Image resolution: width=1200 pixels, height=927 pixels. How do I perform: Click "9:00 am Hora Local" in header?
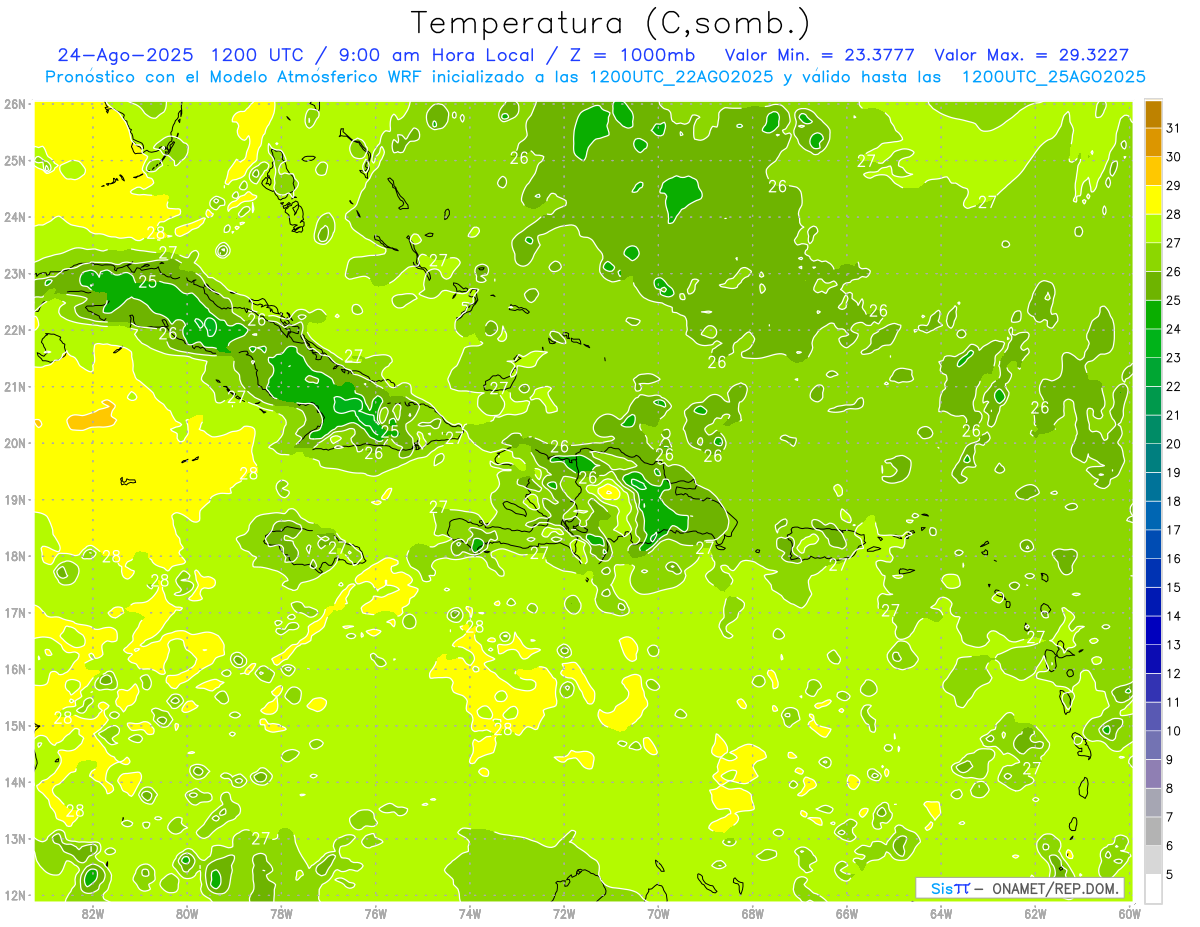pos(437,55)
